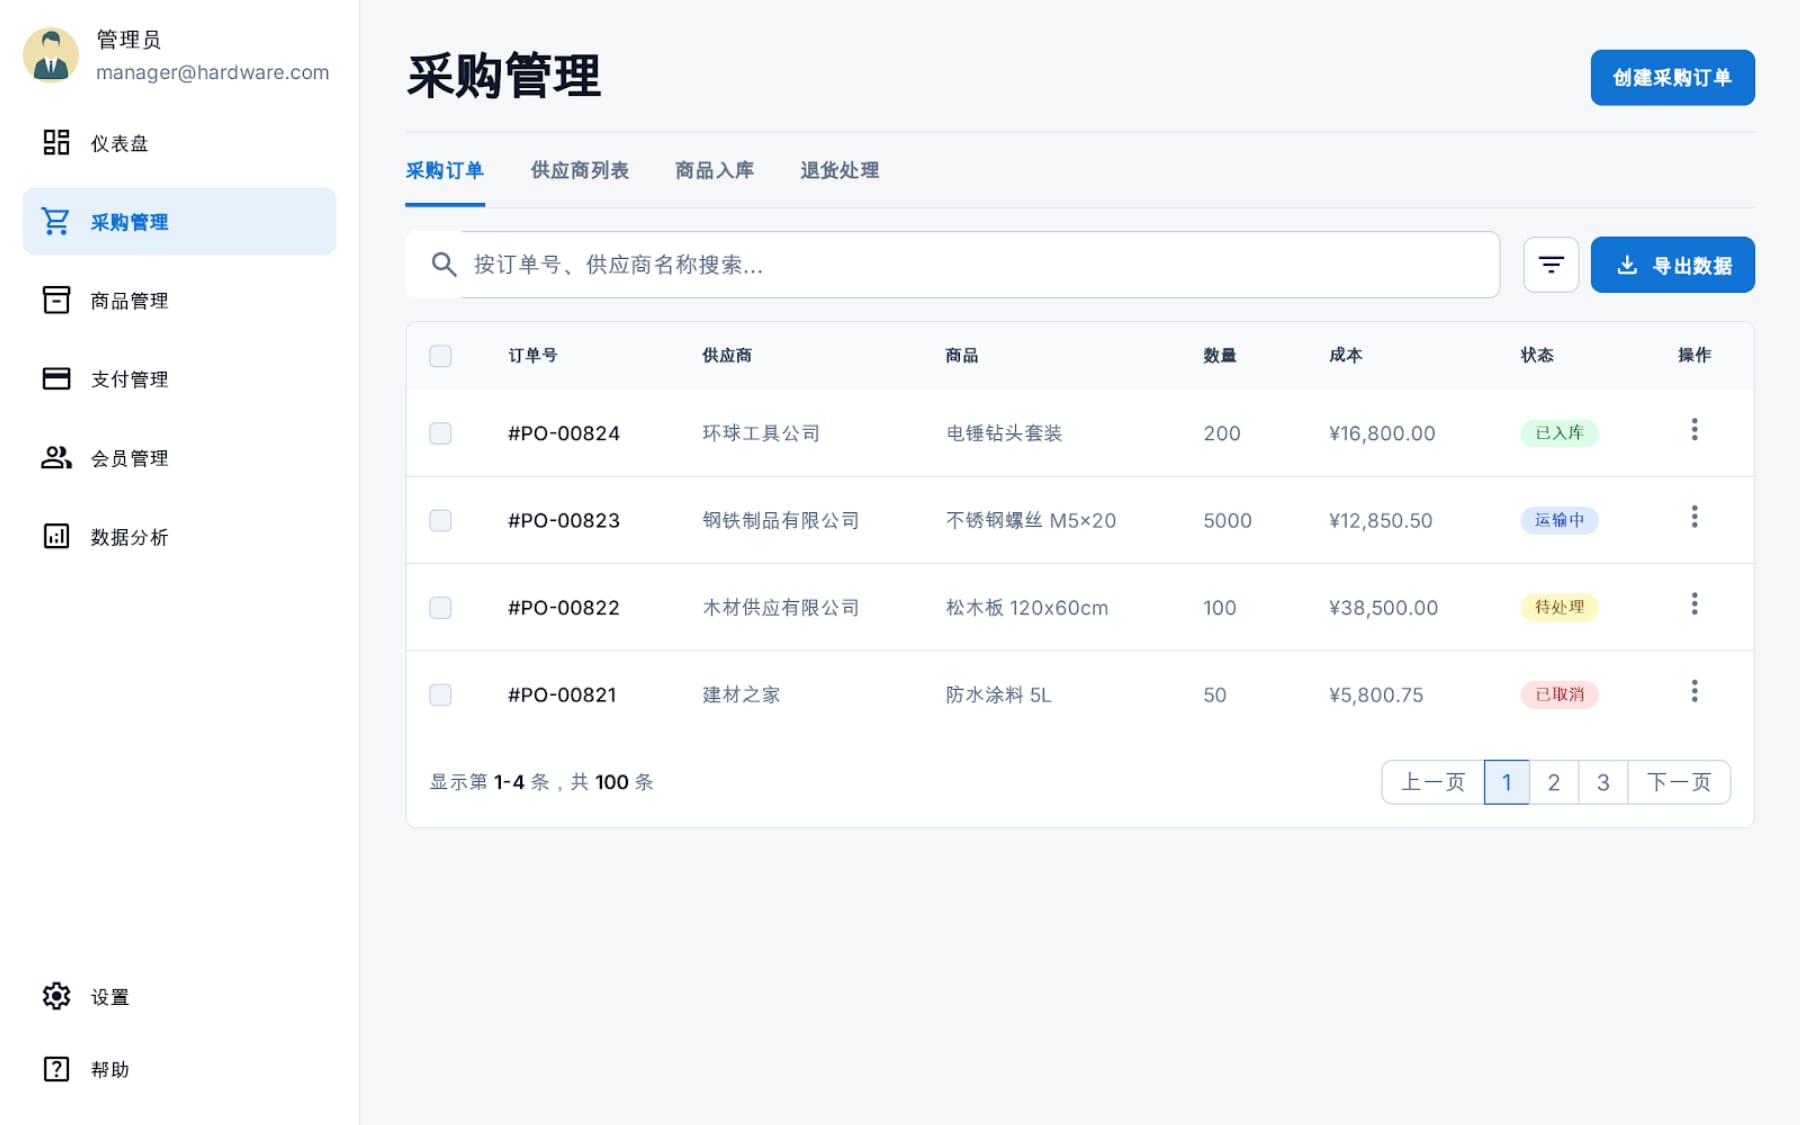Image resolution: width=1800 pixels, height=1125 pixels.
Task: Click the 创建采购订单 button
Action: pos(1672,78)
